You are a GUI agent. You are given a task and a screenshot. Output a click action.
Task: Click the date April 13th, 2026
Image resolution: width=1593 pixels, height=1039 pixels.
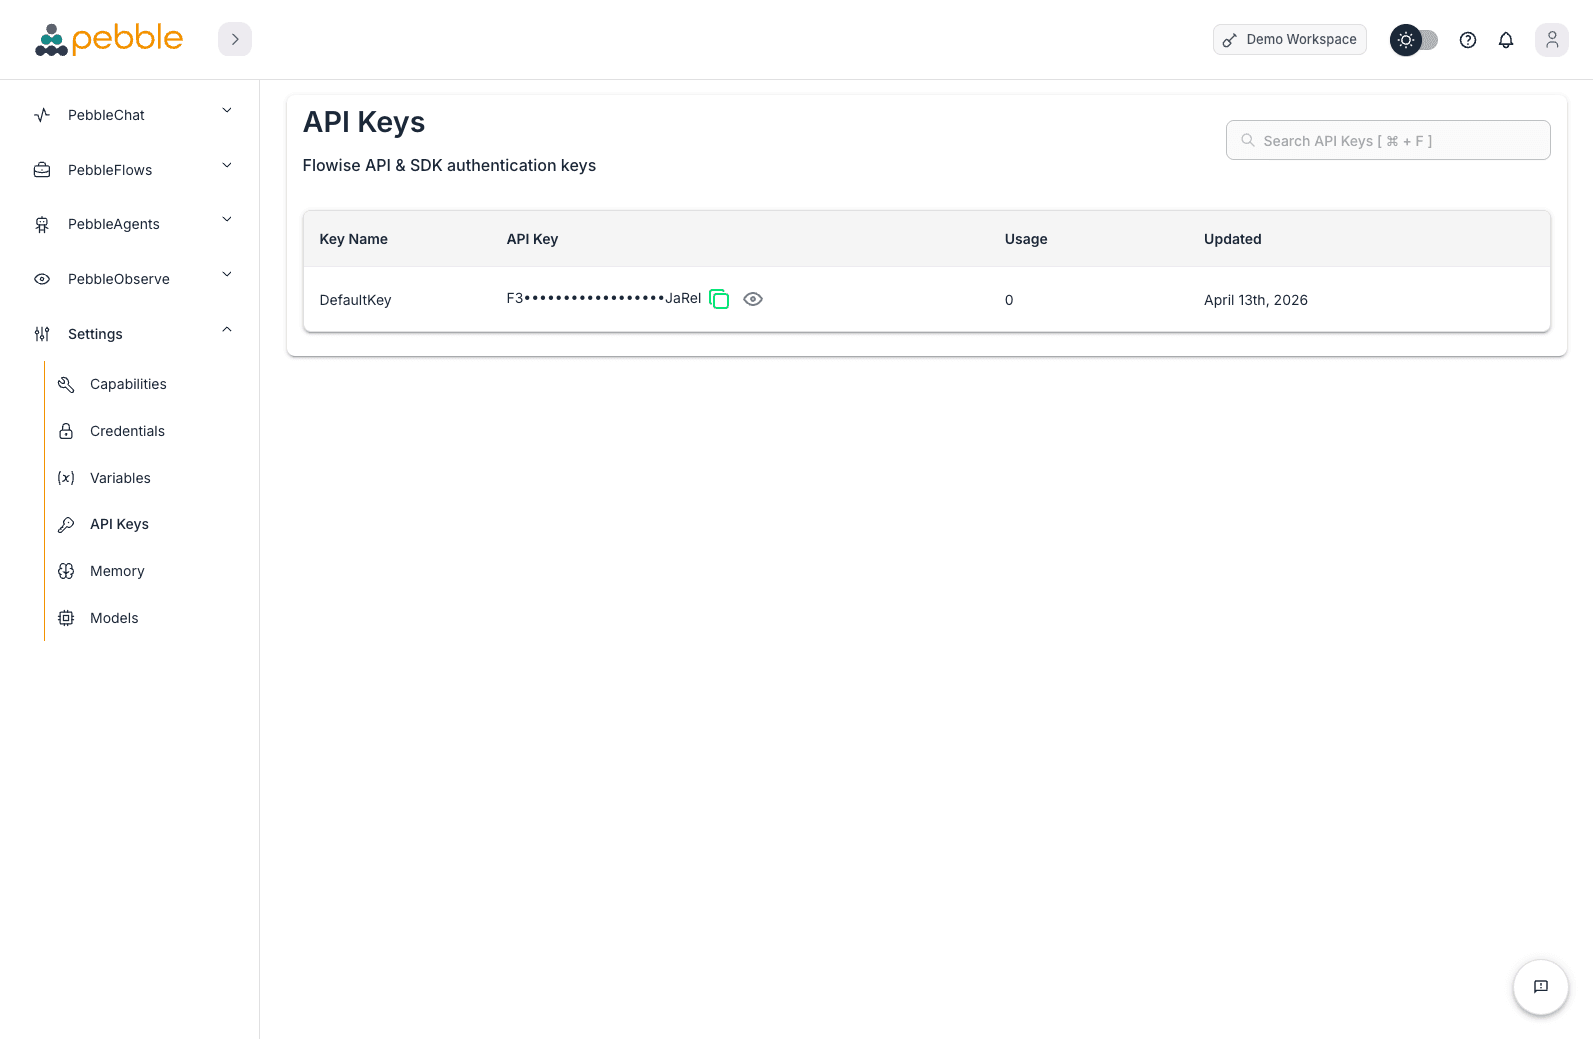click(x=1256, y=300)
